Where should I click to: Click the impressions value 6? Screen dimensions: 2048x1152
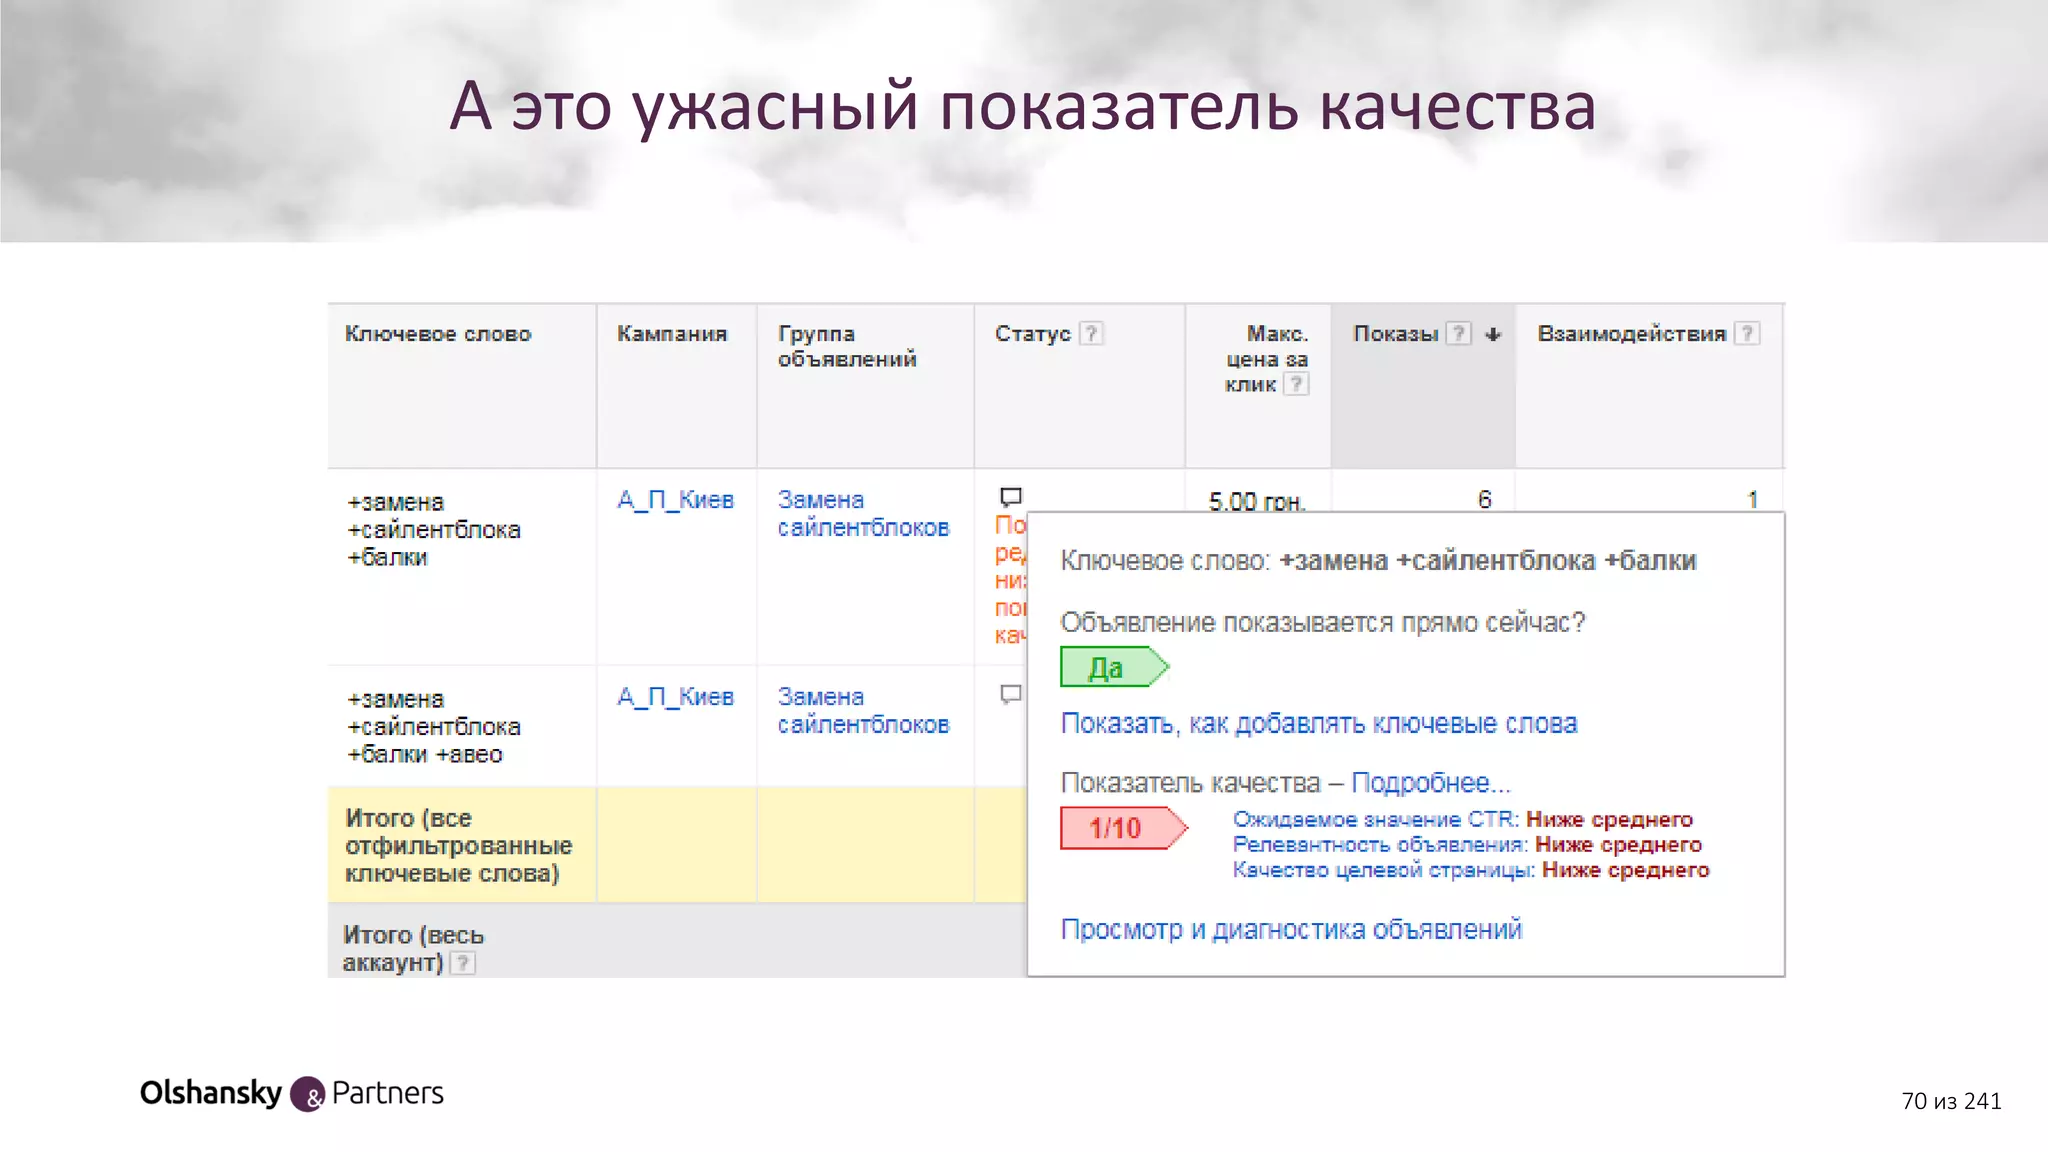(x=1485, y=499)
